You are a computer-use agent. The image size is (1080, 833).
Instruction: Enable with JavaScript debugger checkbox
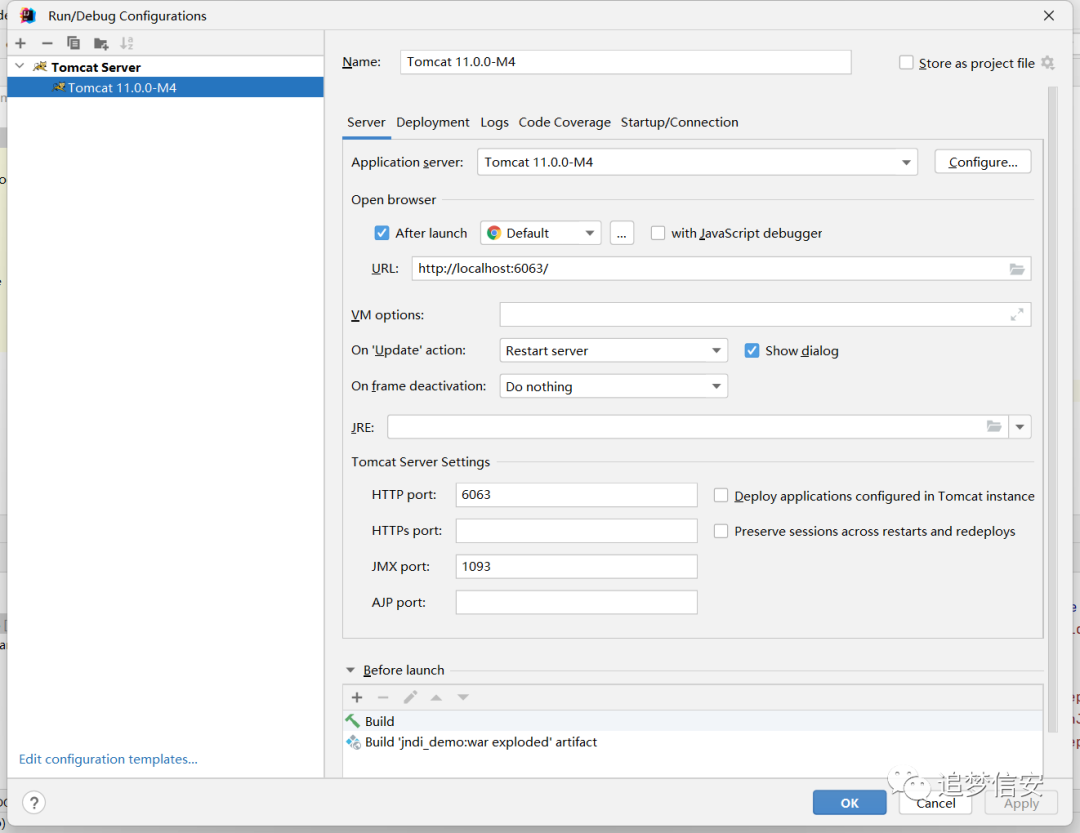(x=658, y=233)
